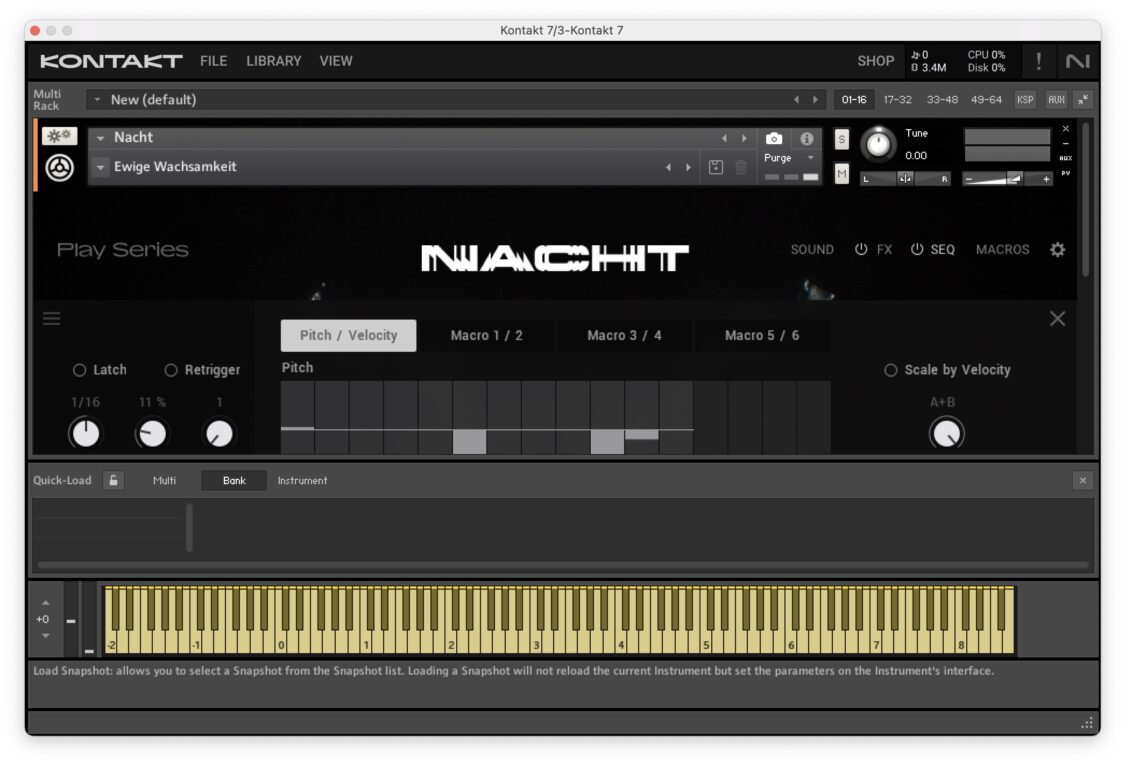Open the Ewige Wachsamkeit snapshot list
1125x765 pixels.
tap(100, 167)
